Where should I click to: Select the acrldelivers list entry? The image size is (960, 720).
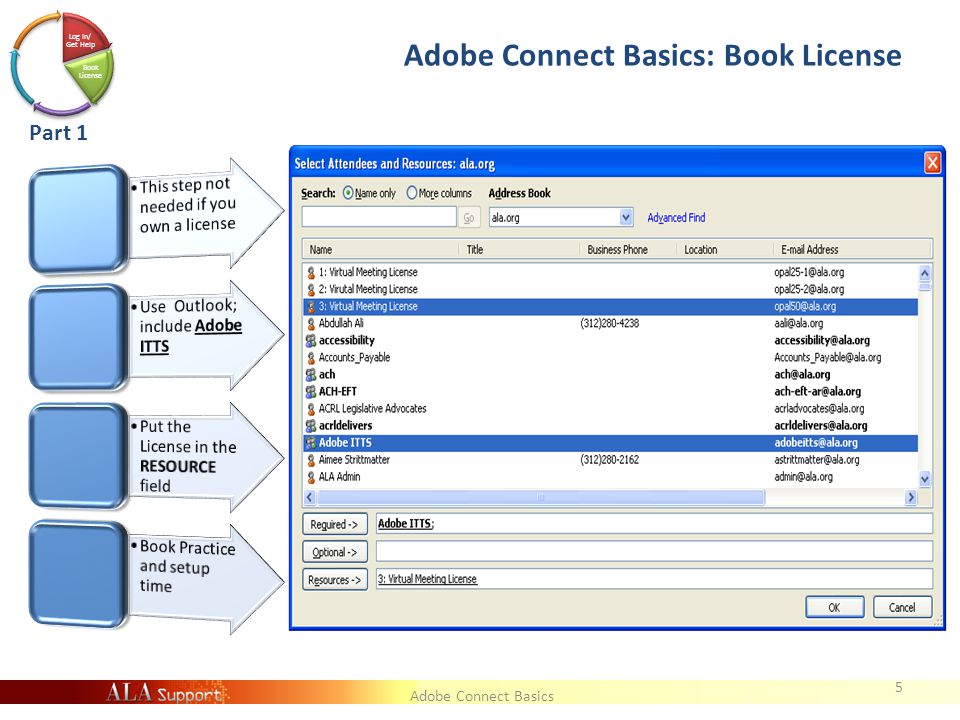coord(345,426)
